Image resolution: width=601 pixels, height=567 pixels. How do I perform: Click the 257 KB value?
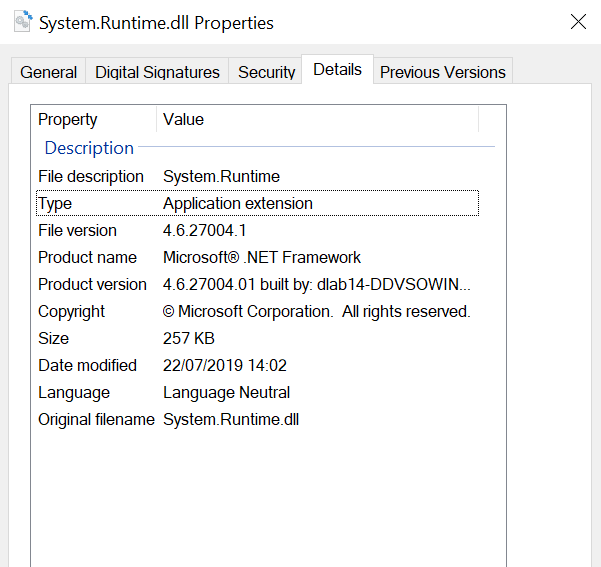[189, 338]
